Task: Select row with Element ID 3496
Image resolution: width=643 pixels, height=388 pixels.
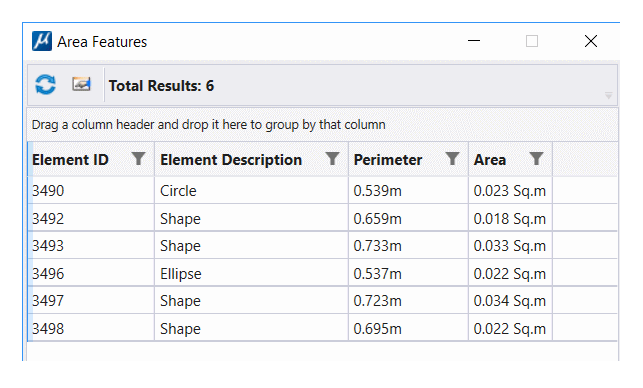Action: (322, 273)
